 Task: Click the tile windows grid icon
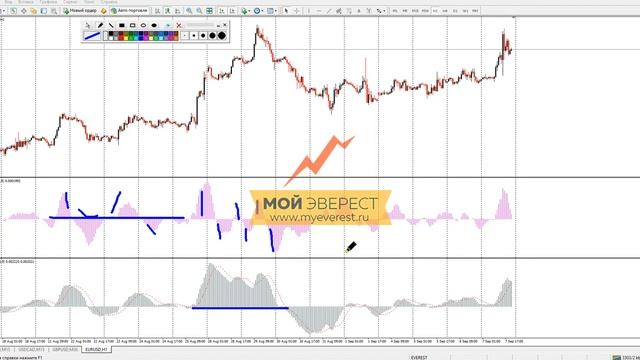(x=209, y=11)
